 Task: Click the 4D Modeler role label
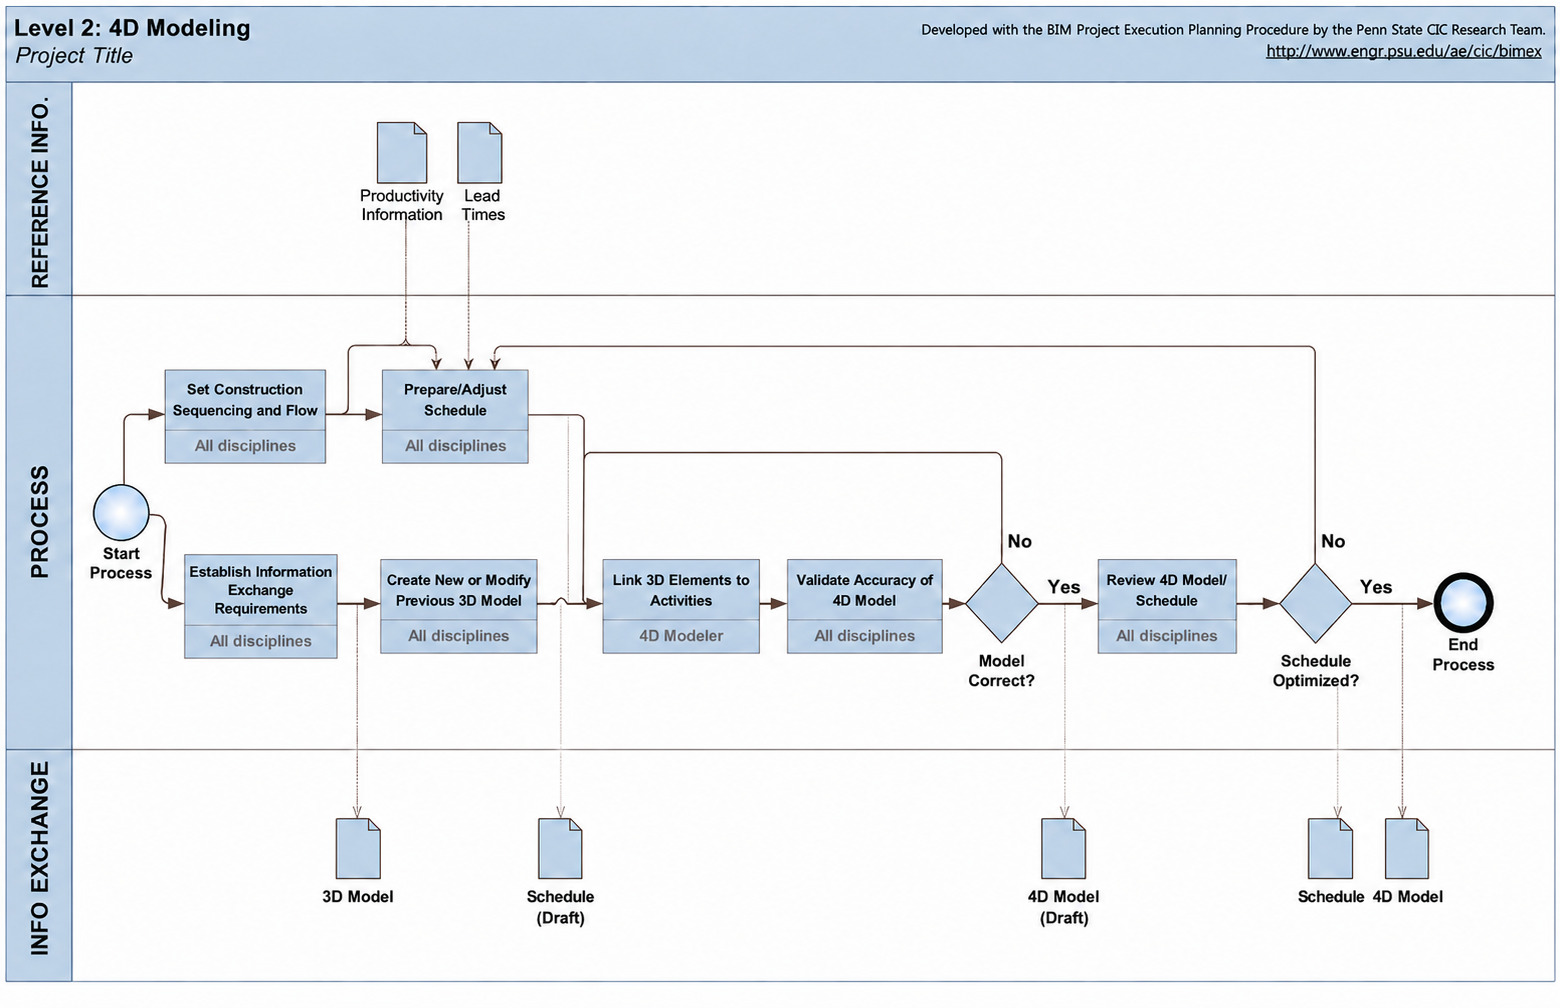click(681, 636)
